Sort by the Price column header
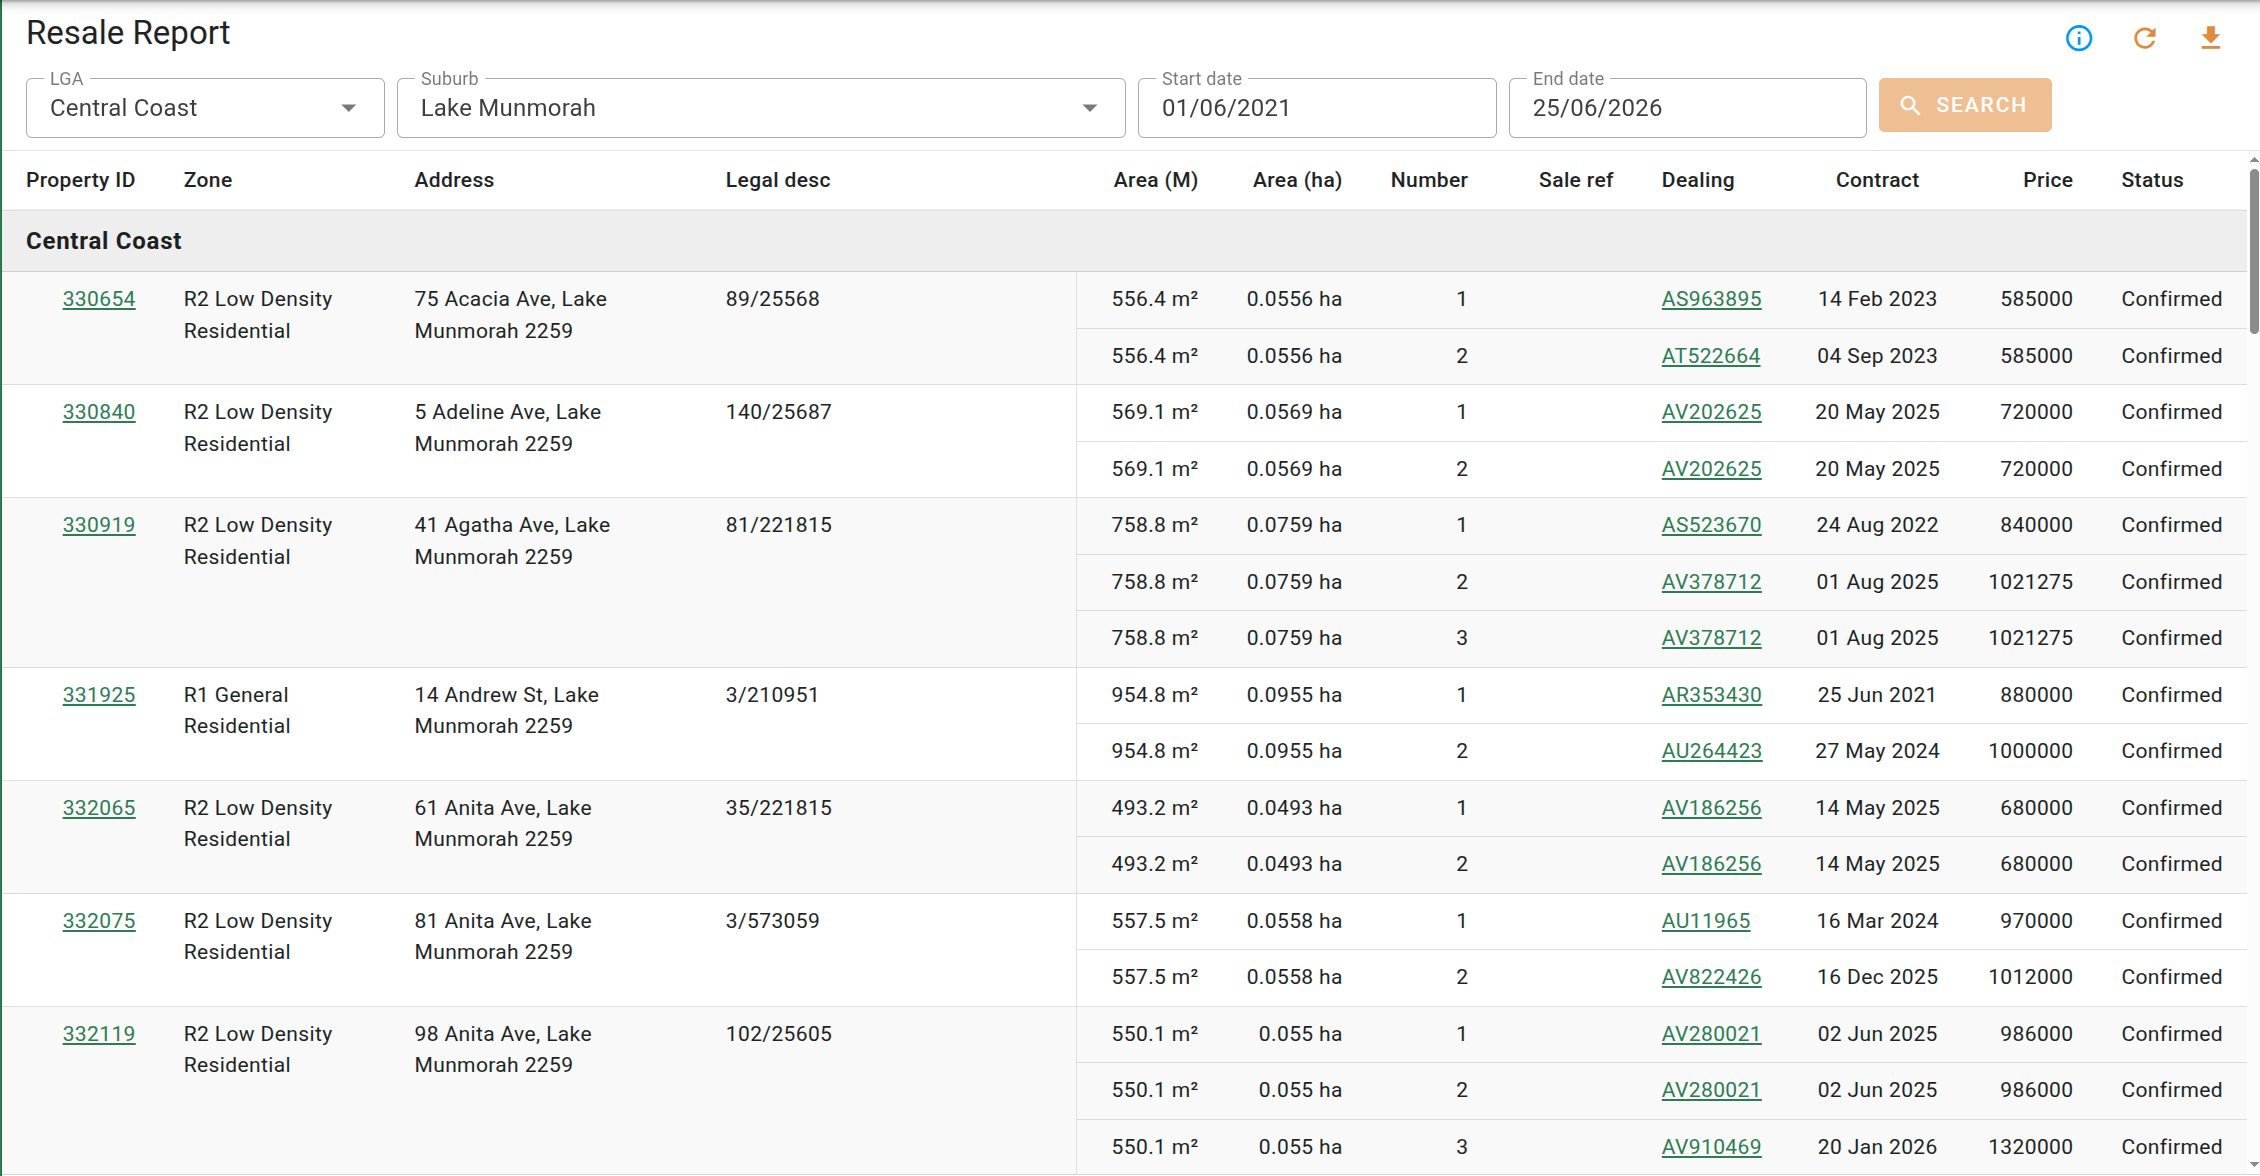Screen dimensions: 2260x1176 pyautogui.click(x=2048, y=180)
